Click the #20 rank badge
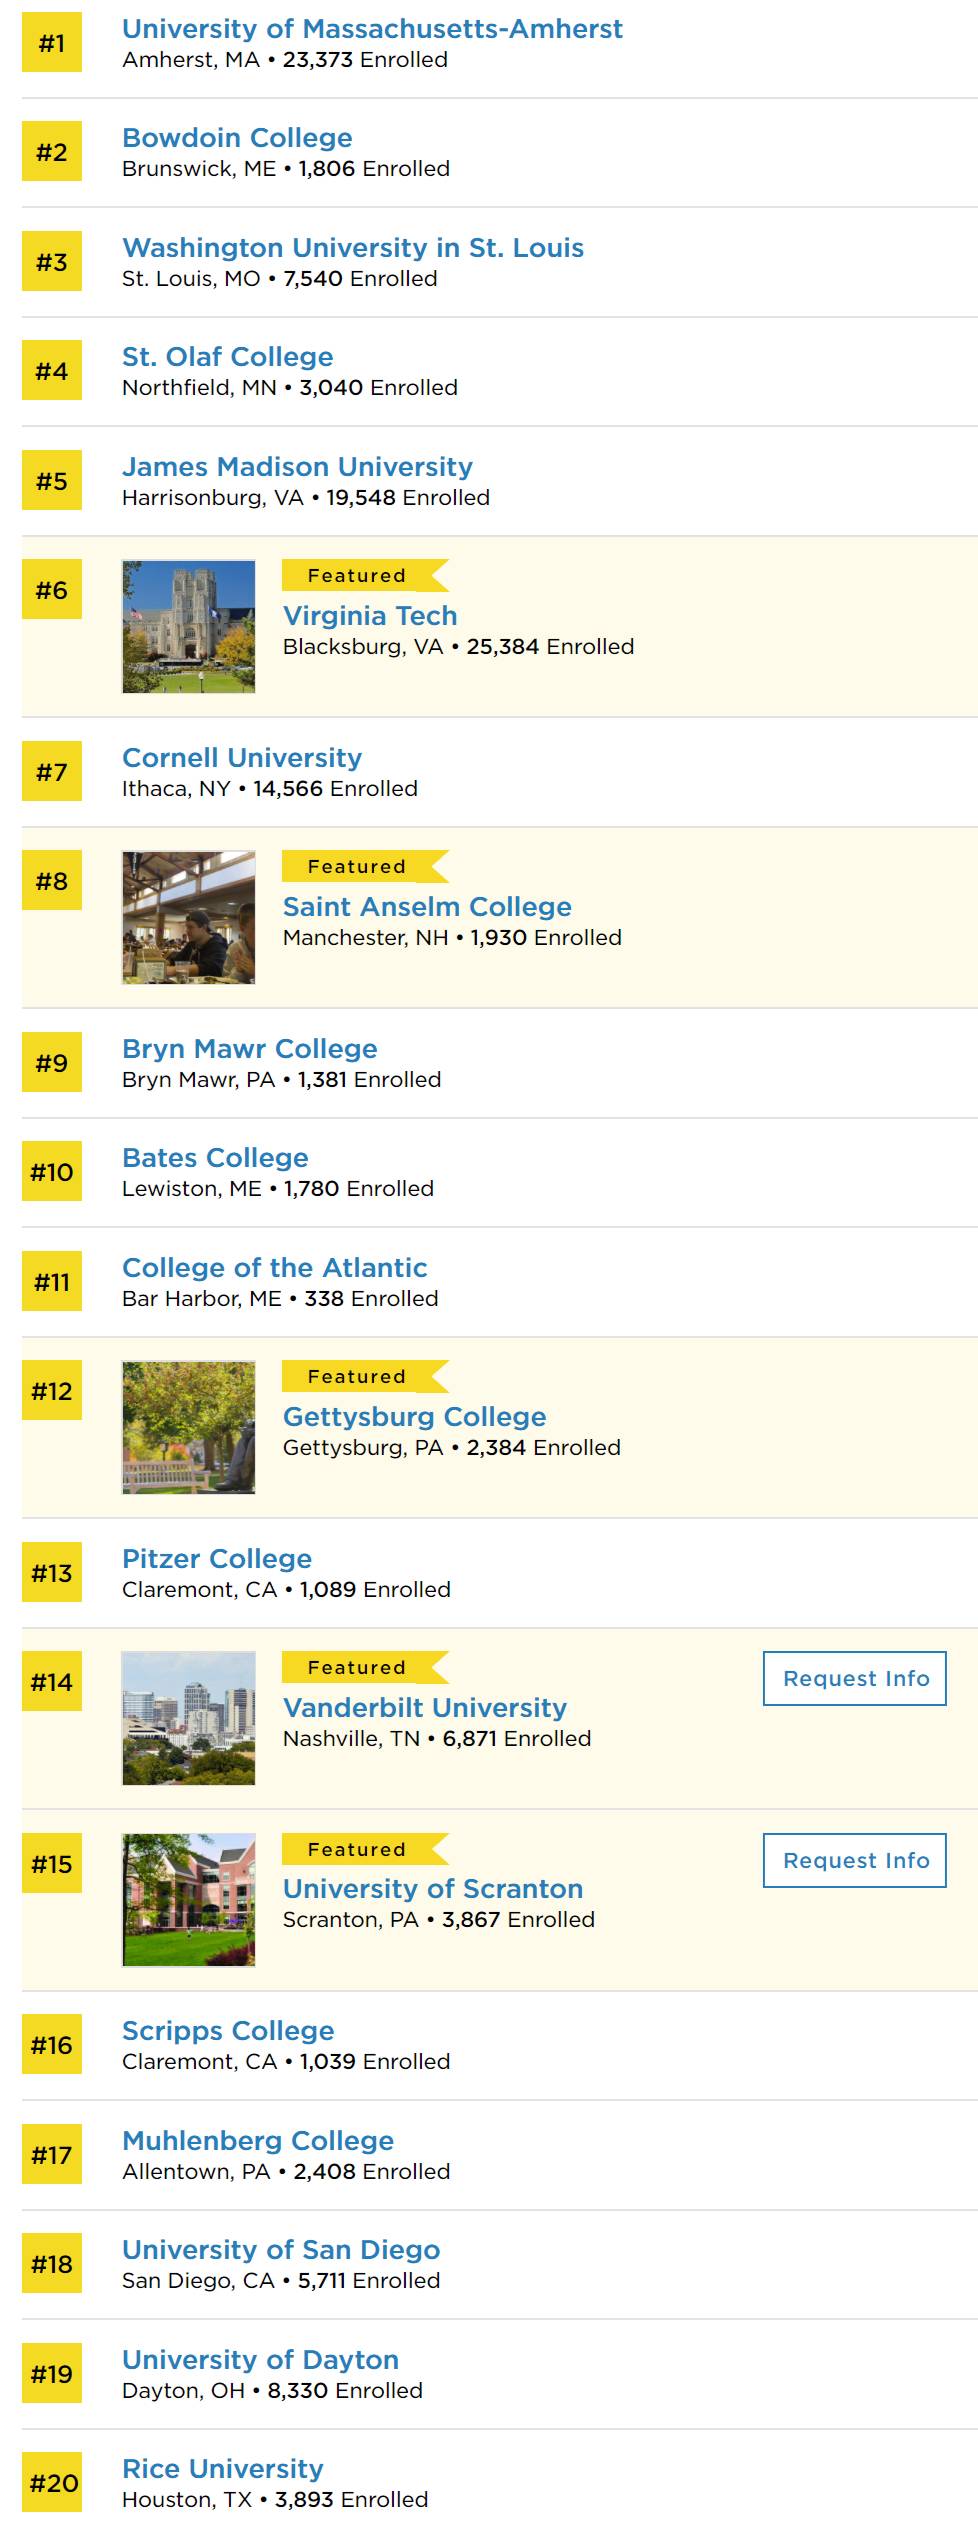This screenshot has height=2535, width=978. 52,2482
